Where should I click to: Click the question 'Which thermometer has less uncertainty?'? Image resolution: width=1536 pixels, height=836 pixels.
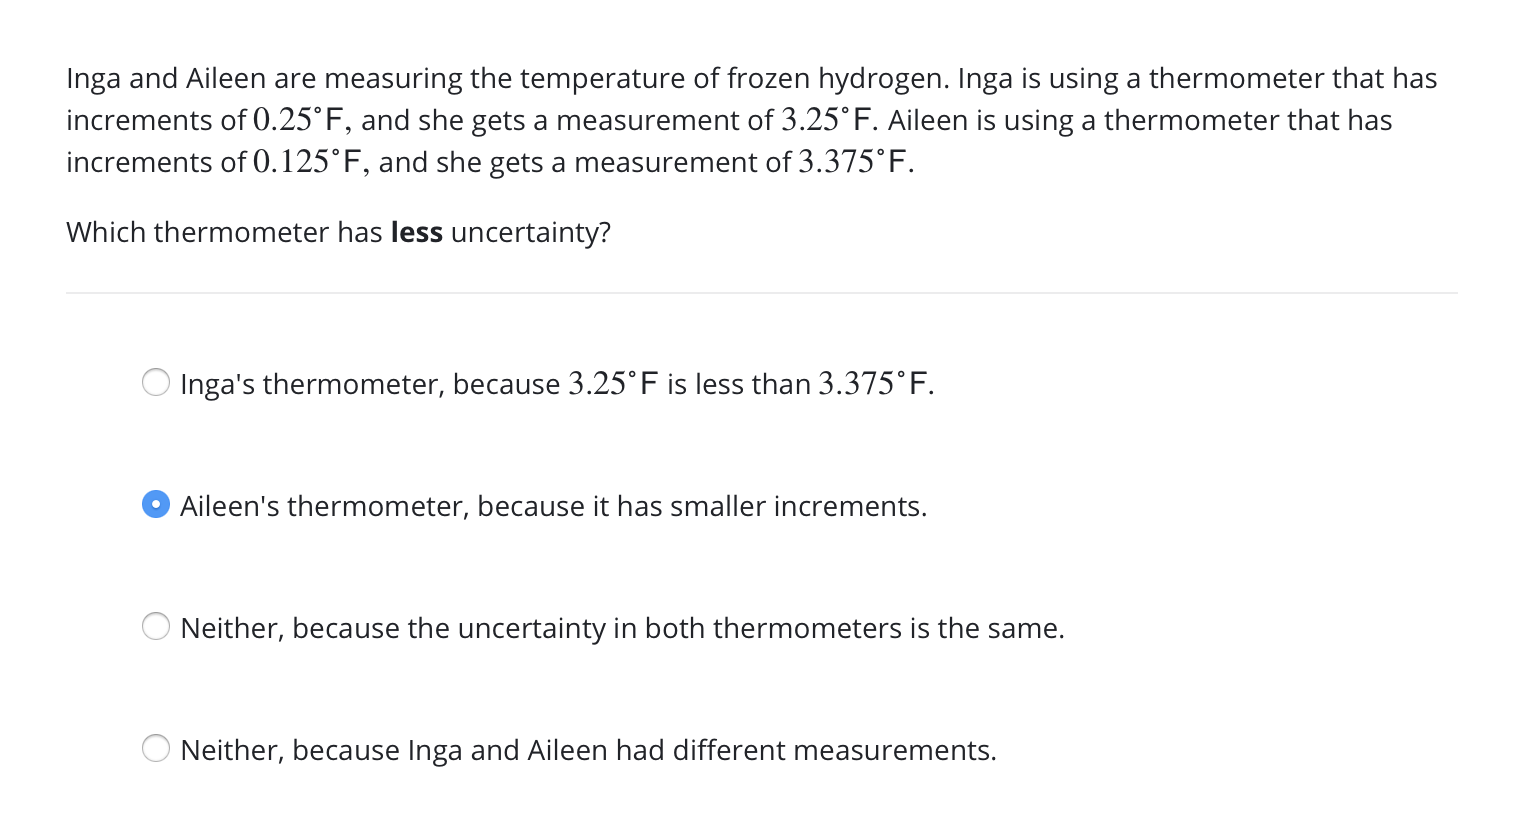339,232
